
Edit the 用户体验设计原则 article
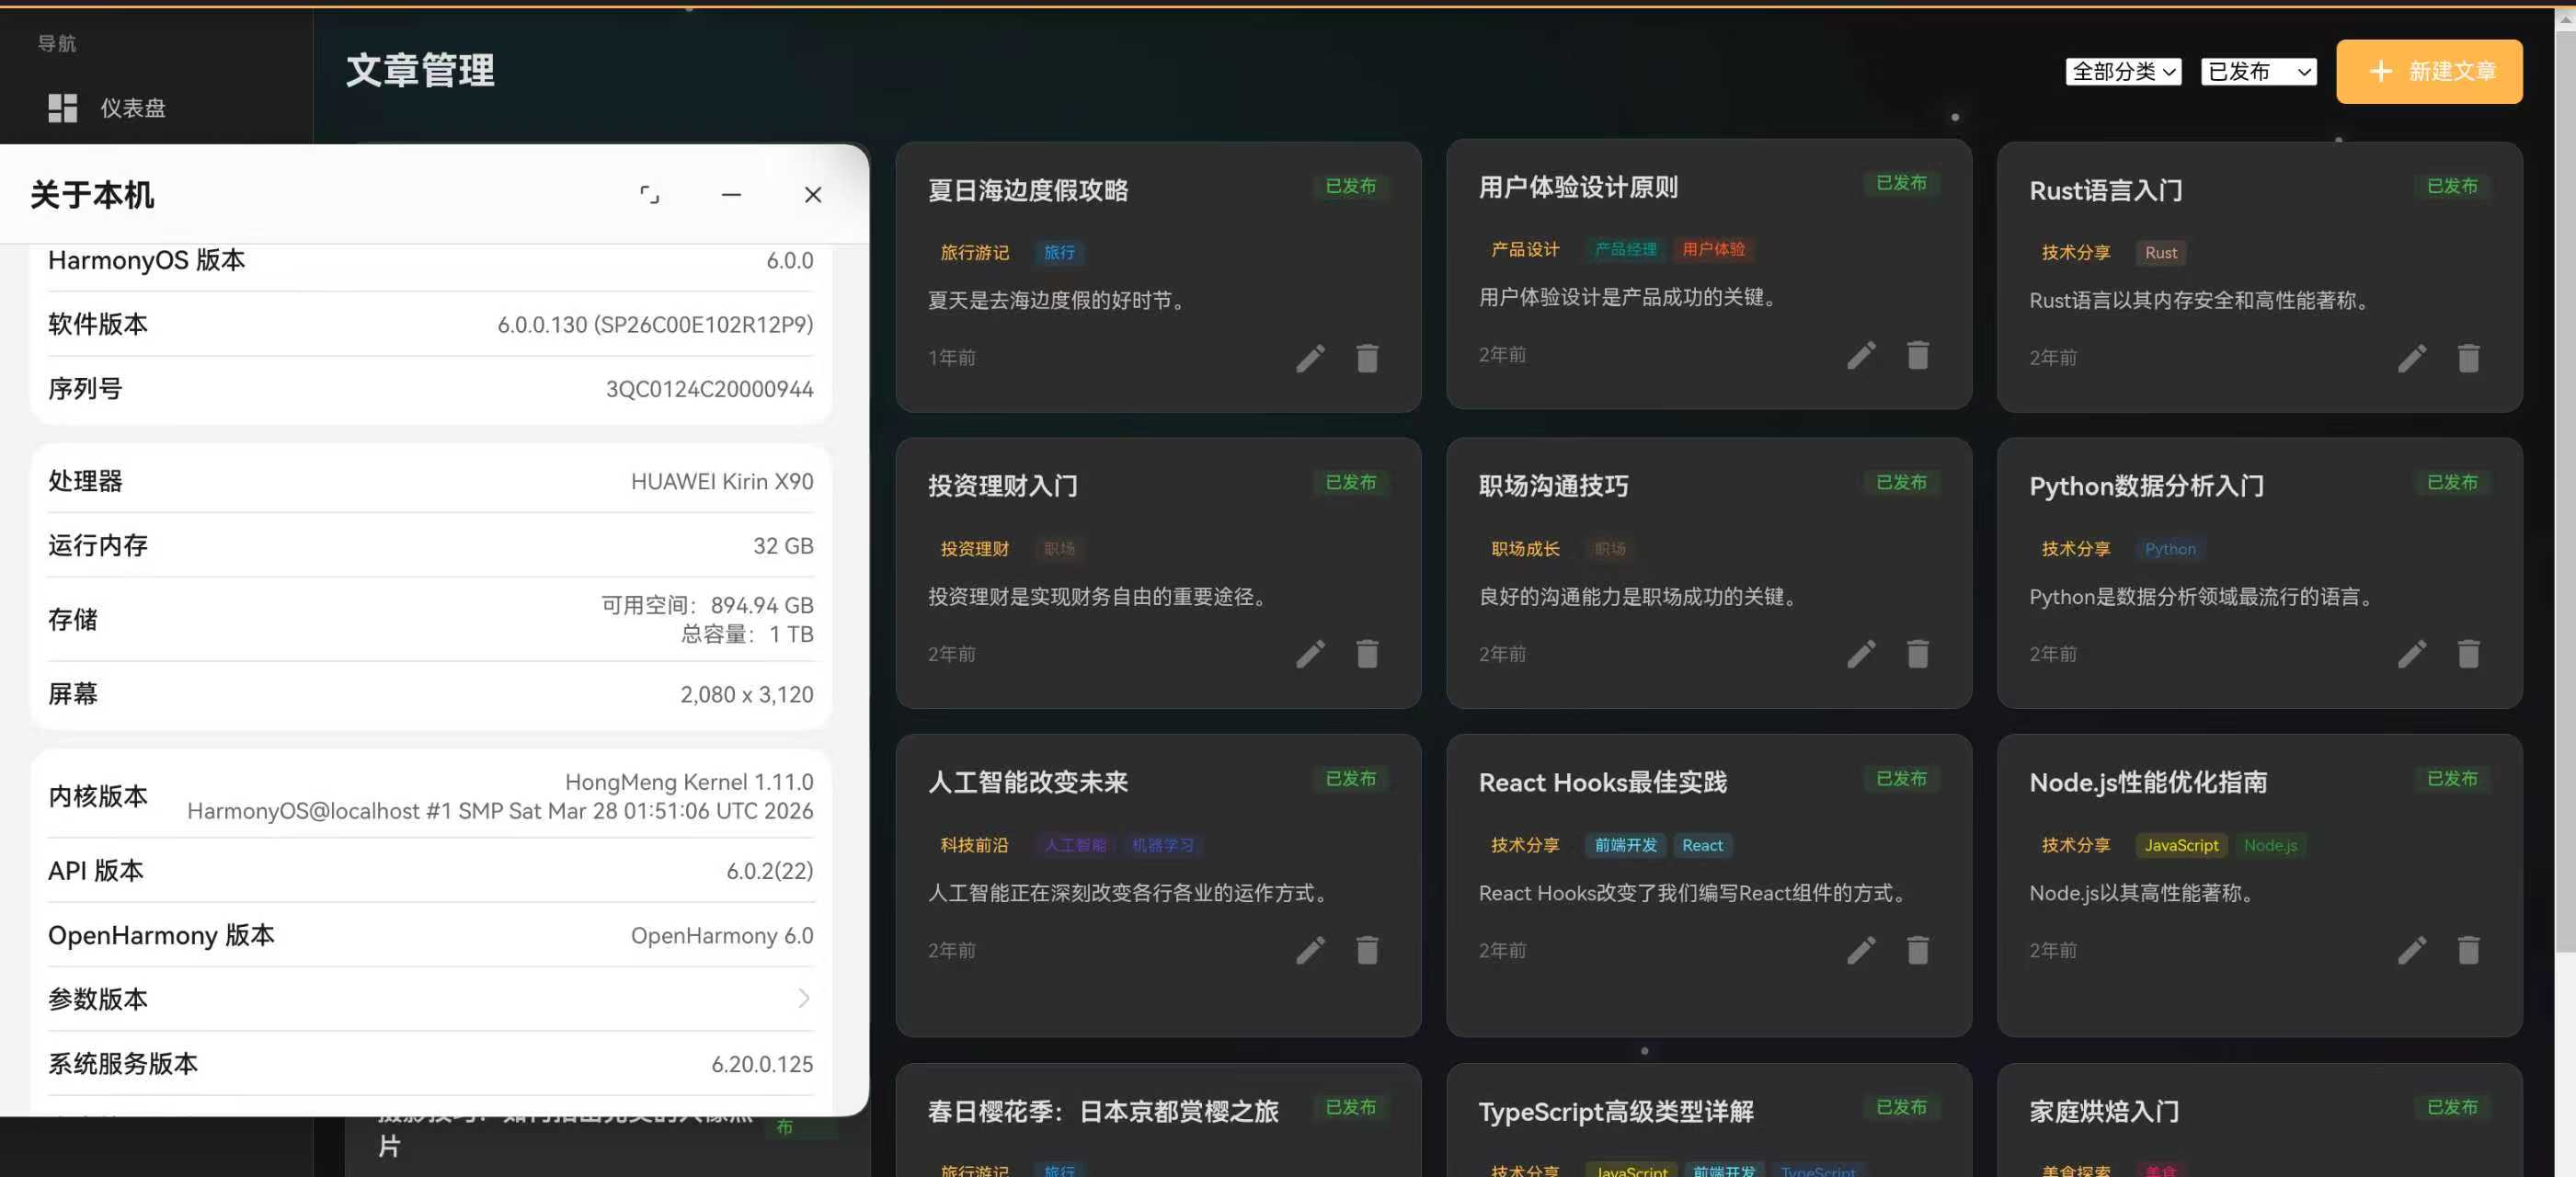(1861, 355)
